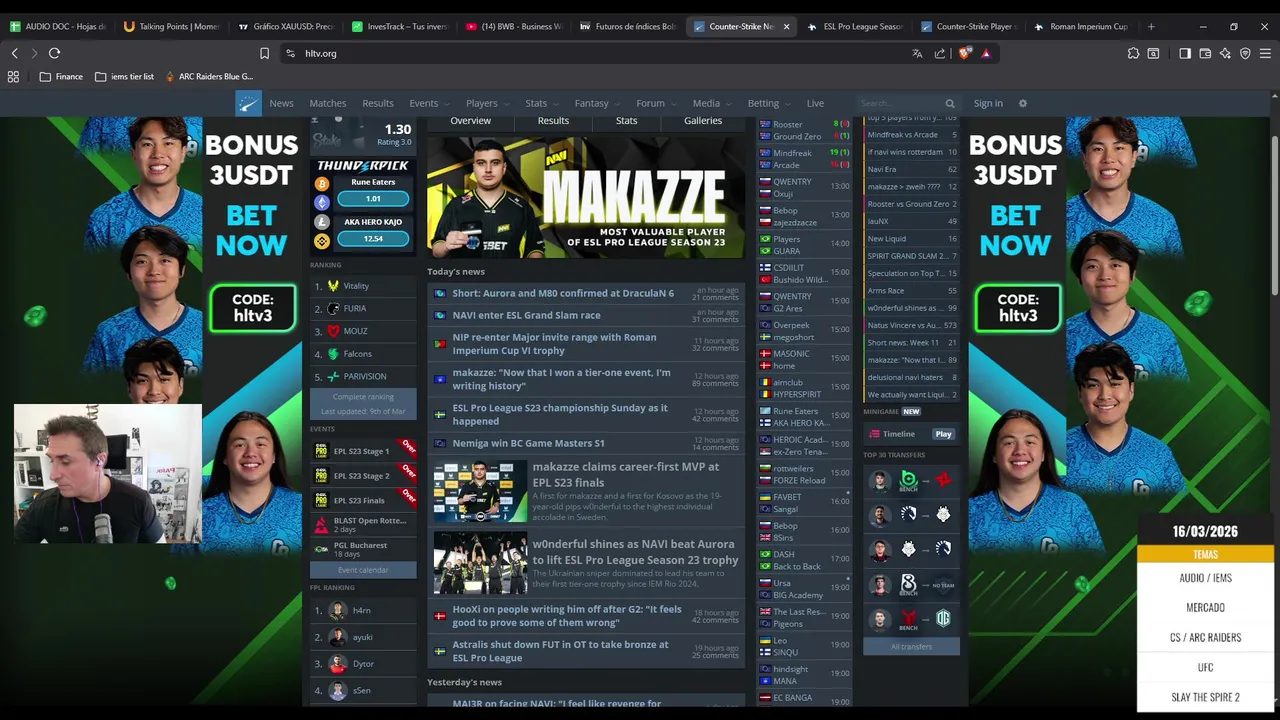This screenshot has height=720, width=1280.
Task: Open the All transfers link
Action: (911, 647)
